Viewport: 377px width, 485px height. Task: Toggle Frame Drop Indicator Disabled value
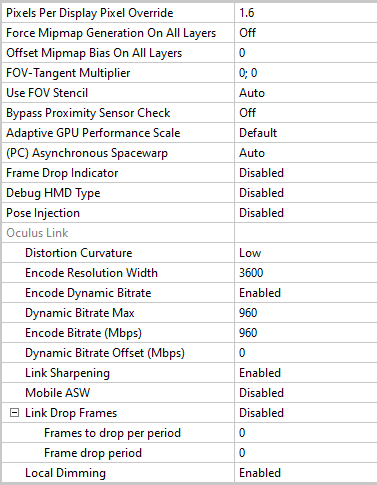[x=306, y=173]
